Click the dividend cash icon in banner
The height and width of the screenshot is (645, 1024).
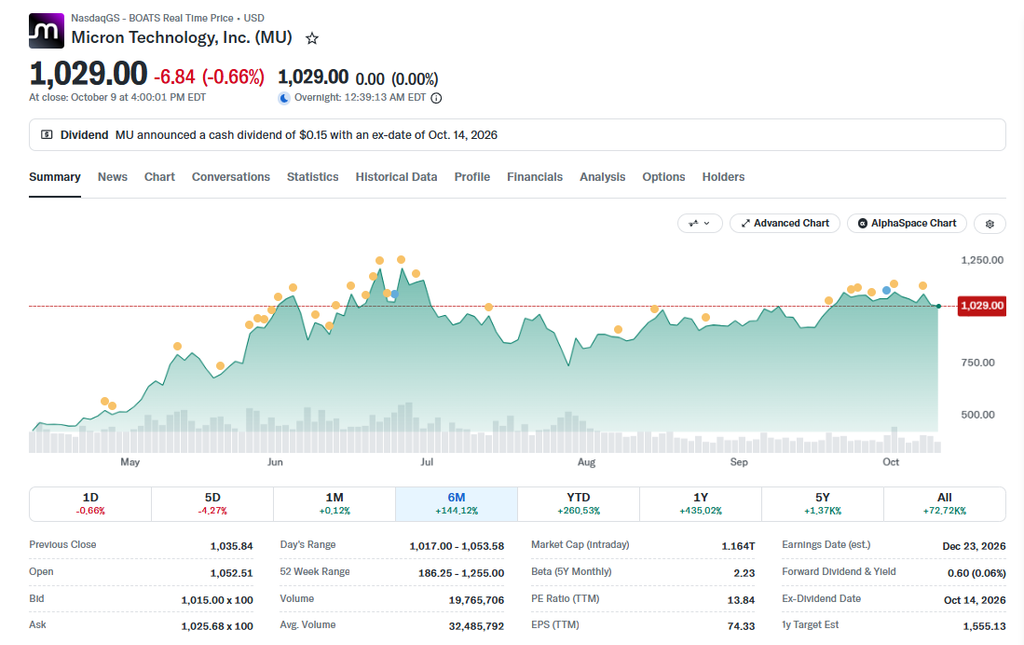coord(47,135)
